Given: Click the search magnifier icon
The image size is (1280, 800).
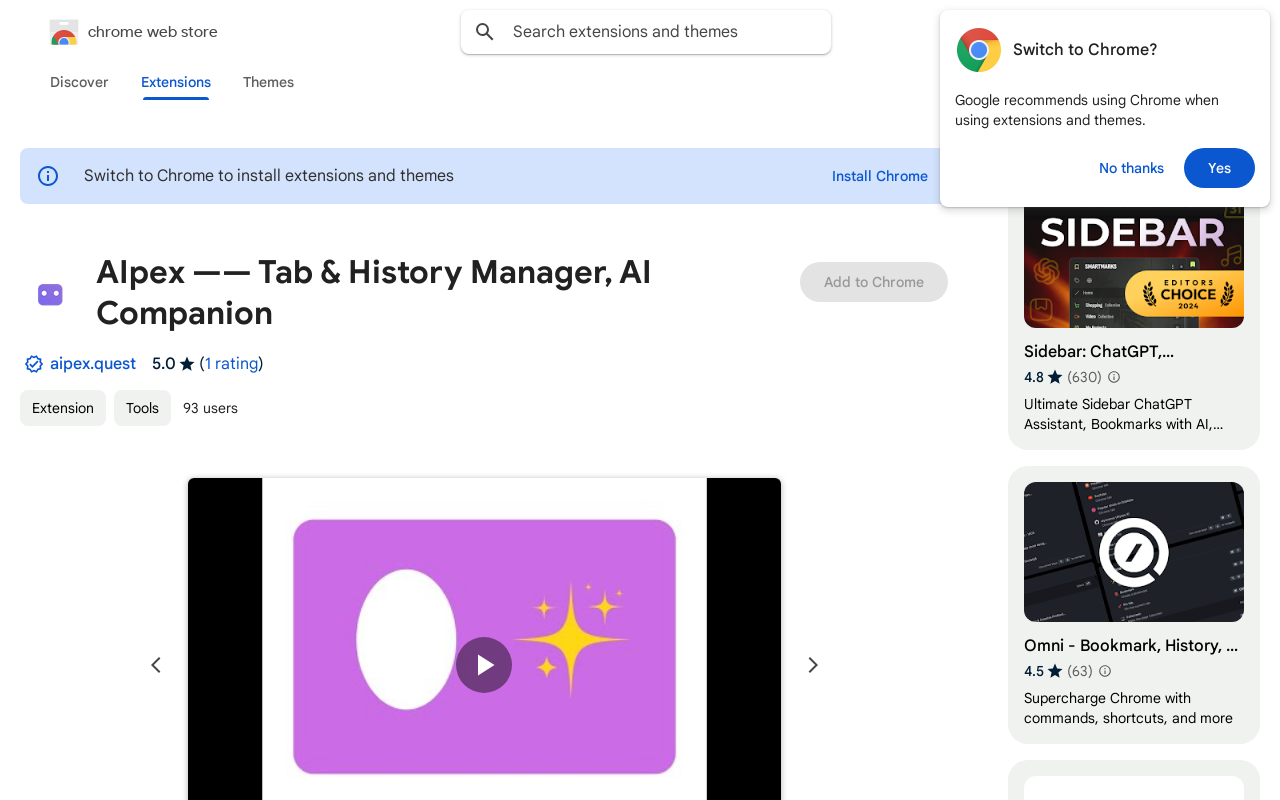Looking at the screenshot, I should (x=485, y=32).
